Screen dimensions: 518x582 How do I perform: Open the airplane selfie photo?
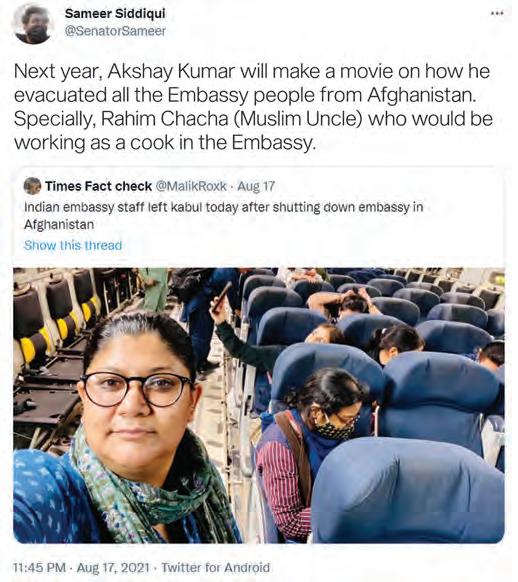coord(259,405)
